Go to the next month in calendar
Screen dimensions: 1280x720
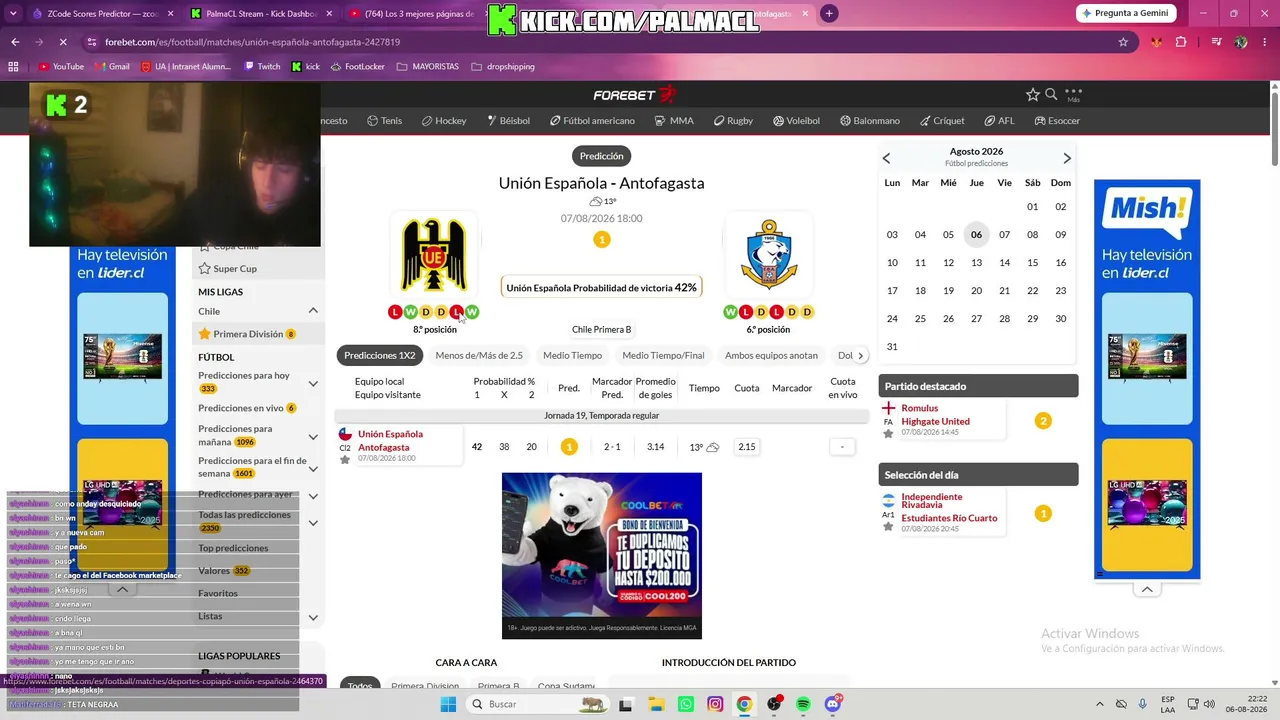click(x=1067, y=158)
